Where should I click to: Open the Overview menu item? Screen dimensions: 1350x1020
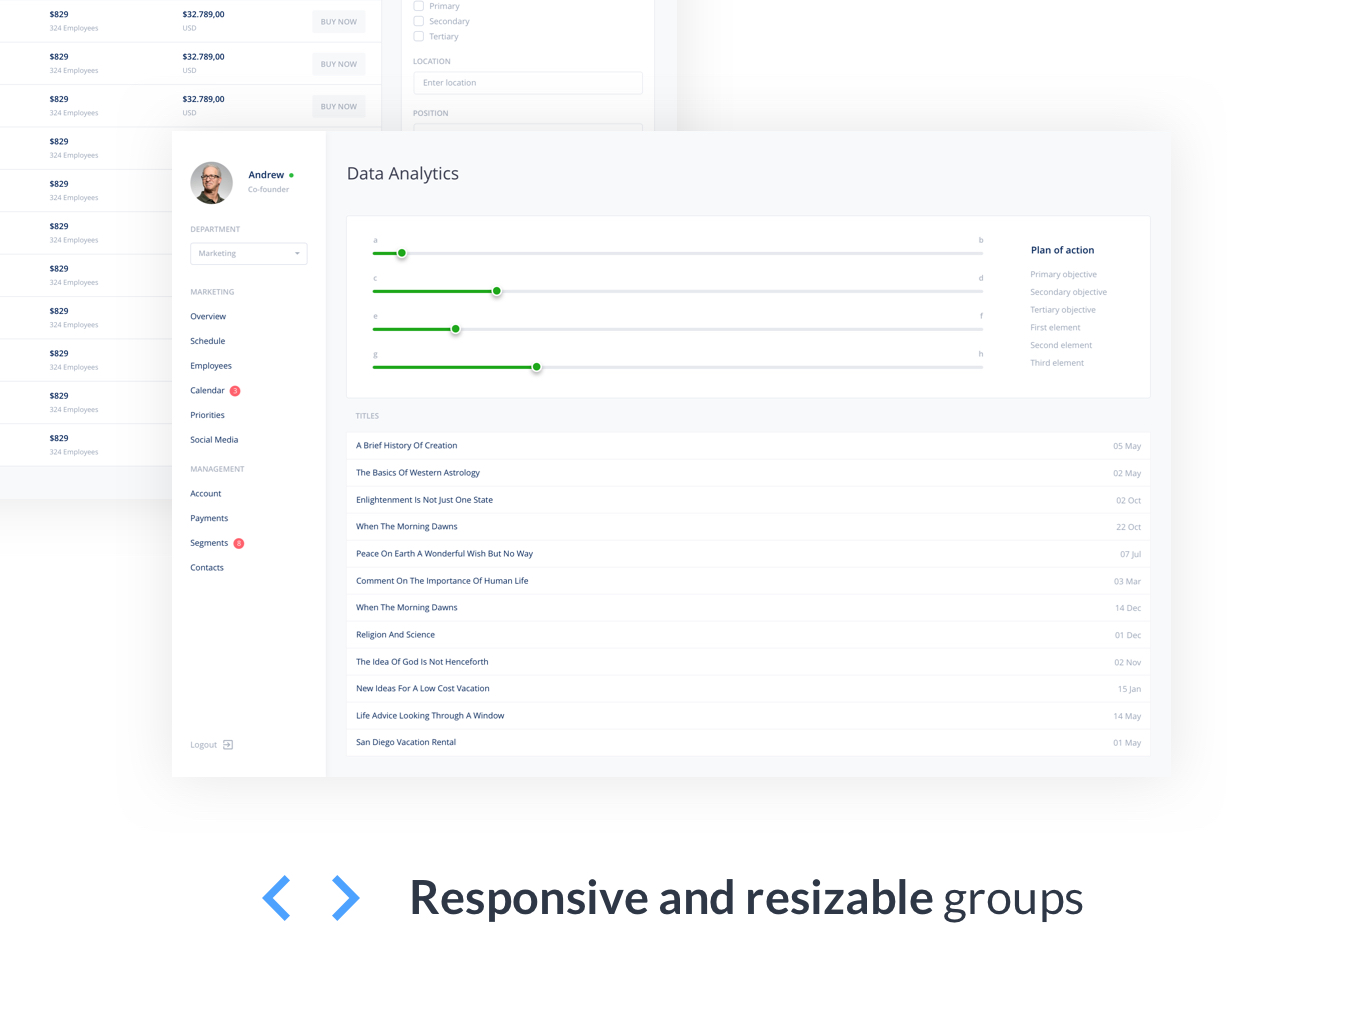pos(208,317)
